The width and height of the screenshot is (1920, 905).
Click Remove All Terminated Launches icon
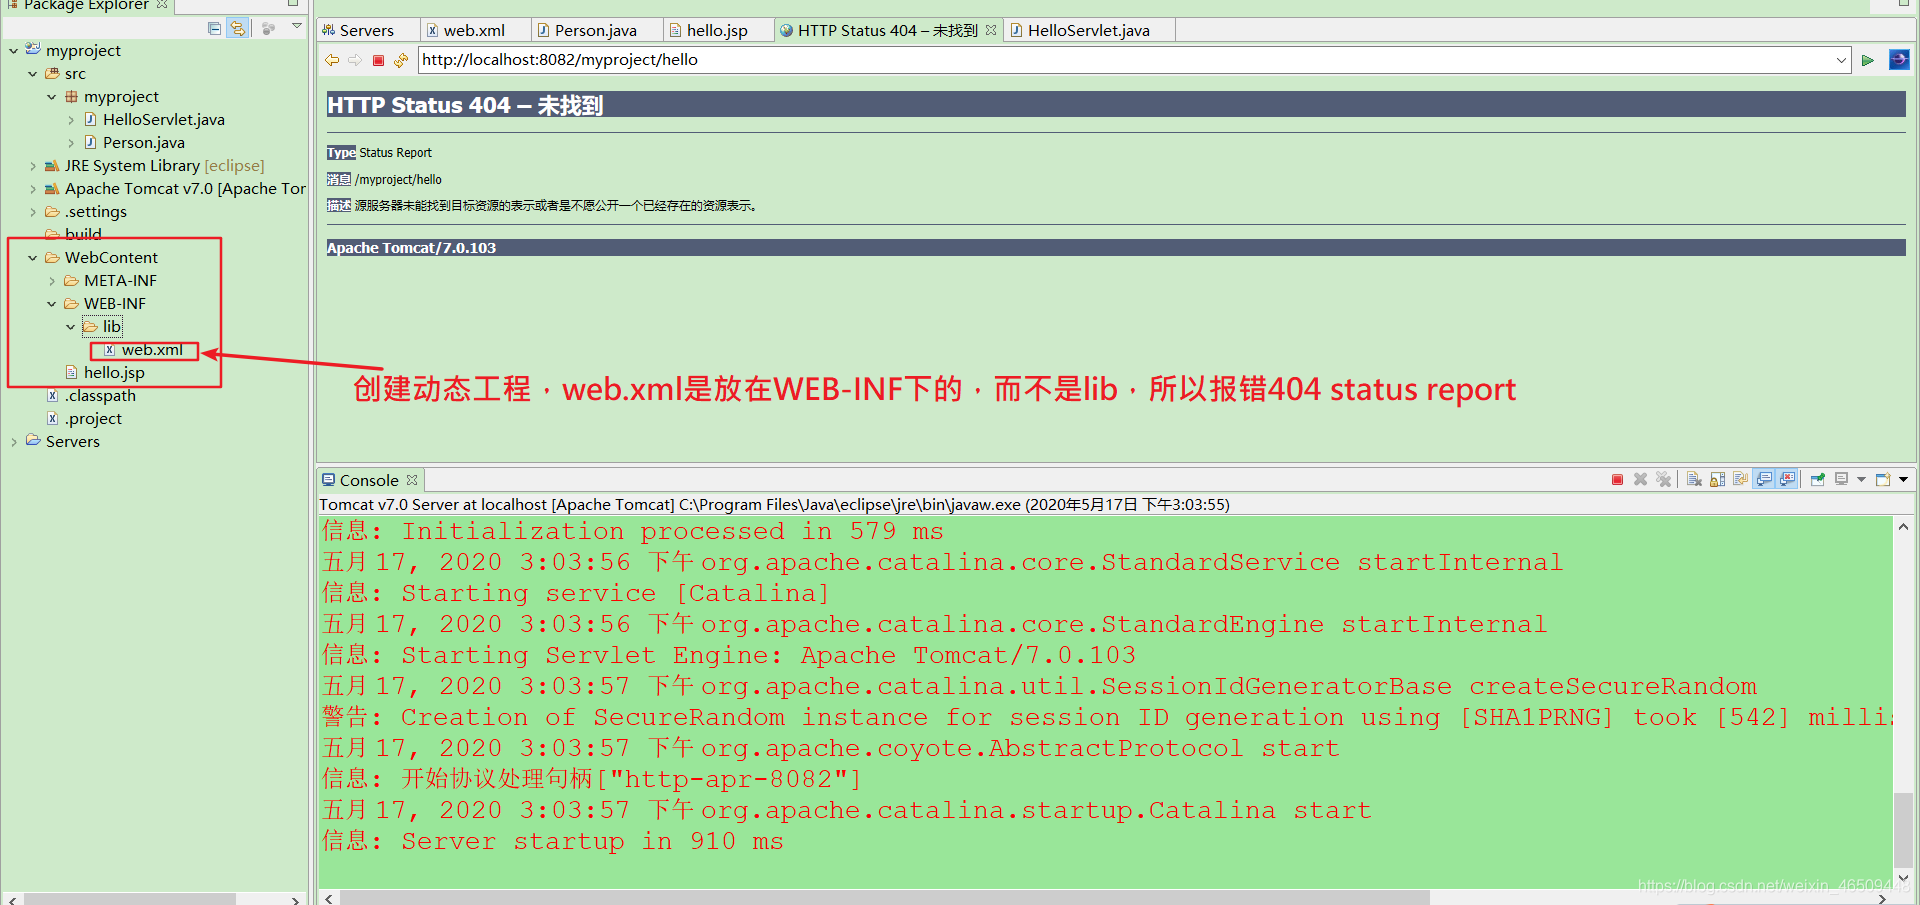click(1664, 480)
